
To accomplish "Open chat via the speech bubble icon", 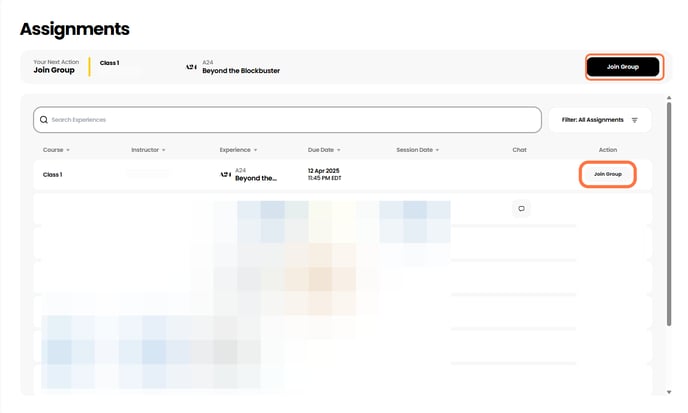I will [x=521, y=208].
